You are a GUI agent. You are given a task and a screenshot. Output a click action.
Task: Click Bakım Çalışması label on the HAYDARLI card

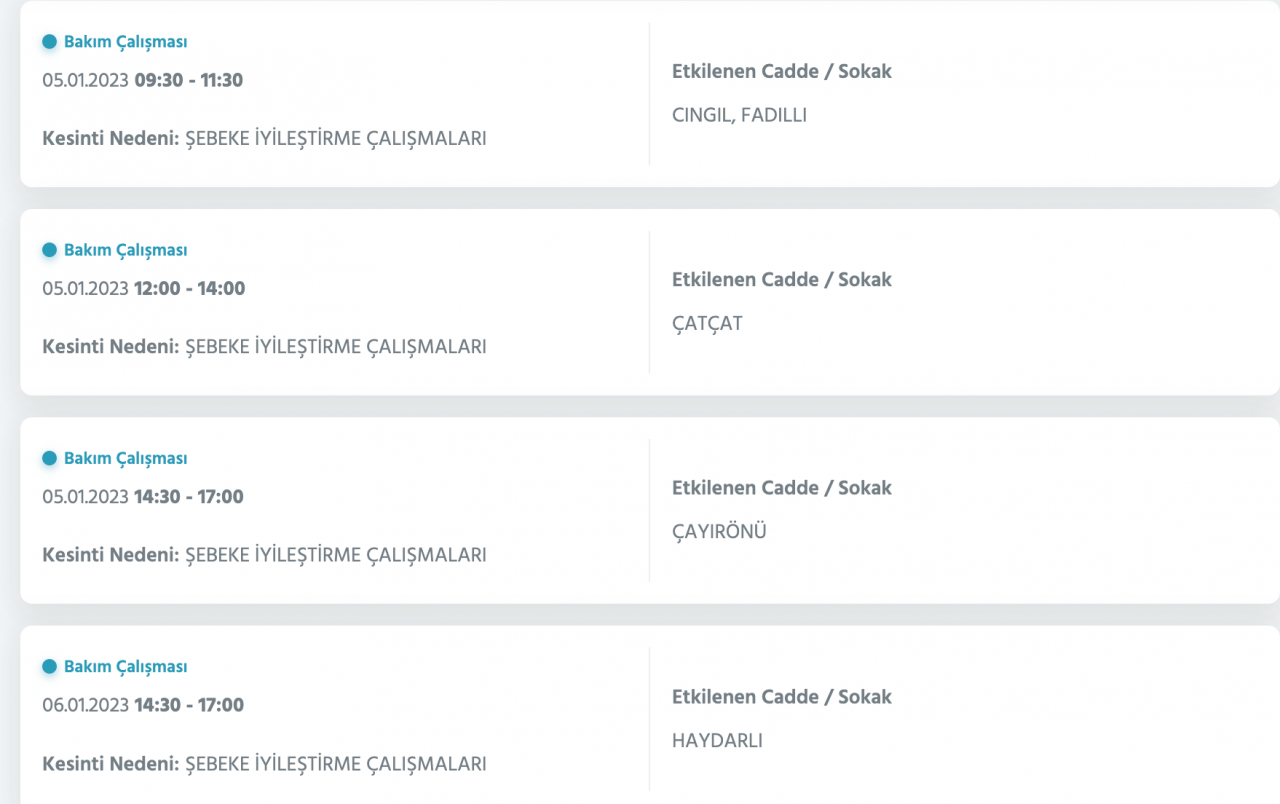click(125, 666)
